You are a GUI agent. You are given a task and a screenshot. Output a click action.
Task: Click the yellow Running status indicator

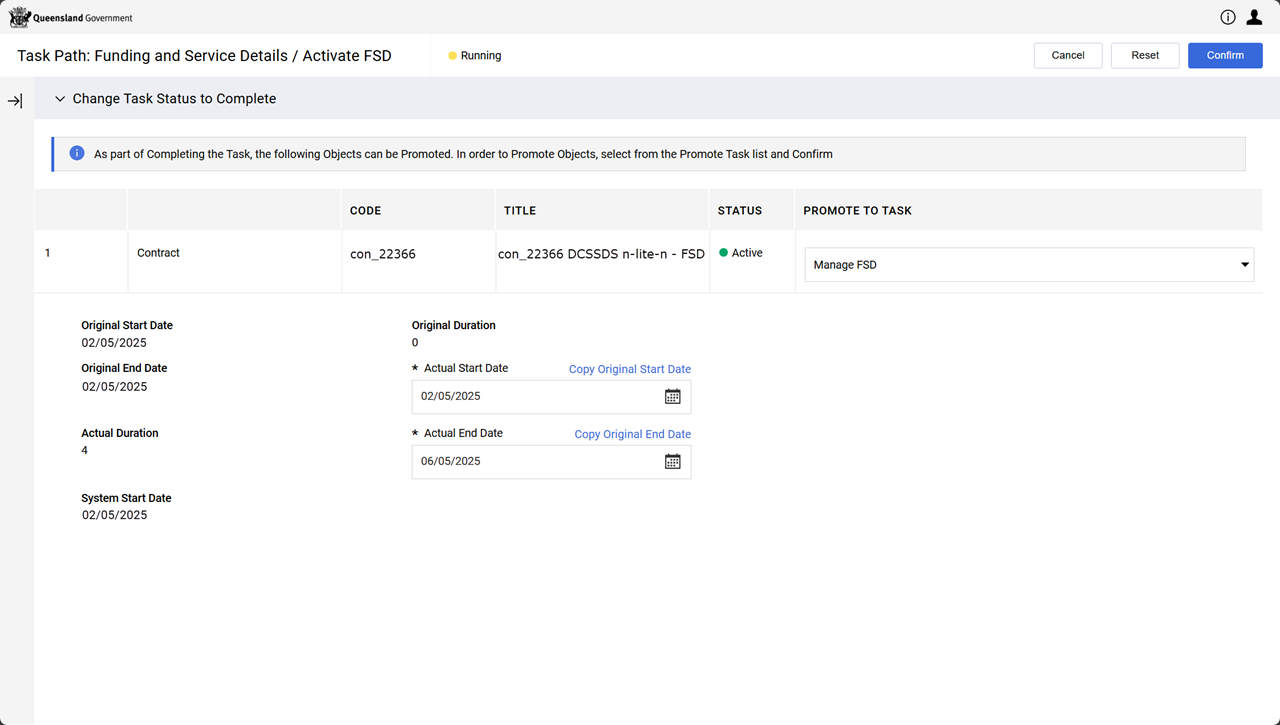pos(453,56)
